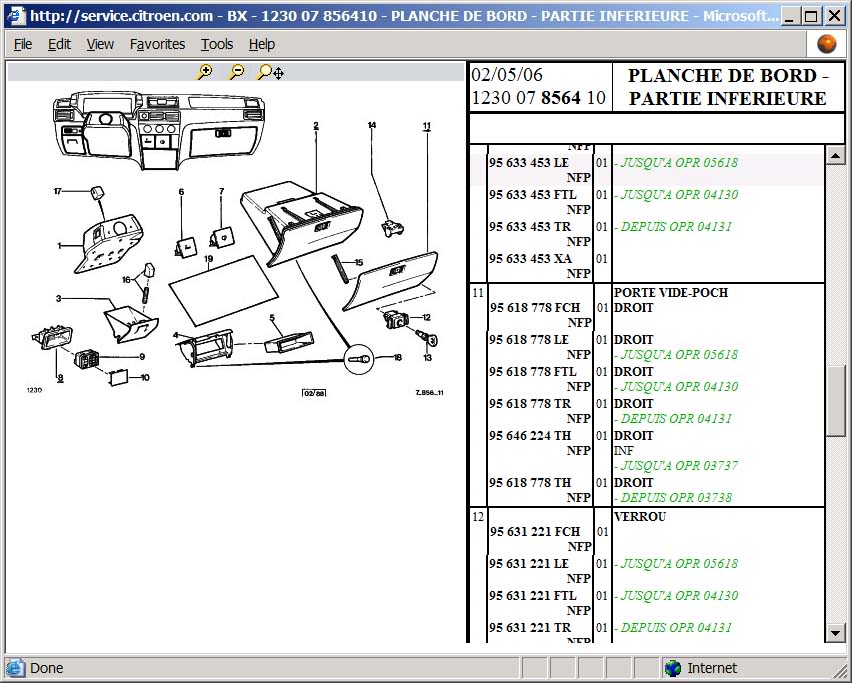This screenshot has width=852, height=683.
Task: Click the zoom out magnifier icon
Action: click(236, 72)
